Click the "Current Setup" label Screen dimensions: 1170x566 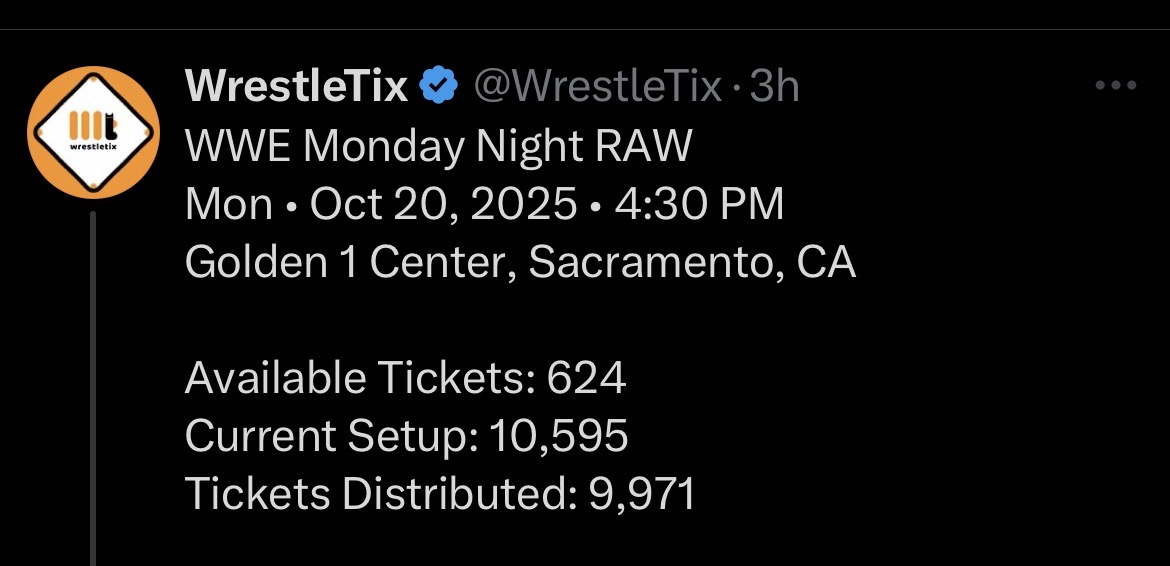click(x=332, y=436)
